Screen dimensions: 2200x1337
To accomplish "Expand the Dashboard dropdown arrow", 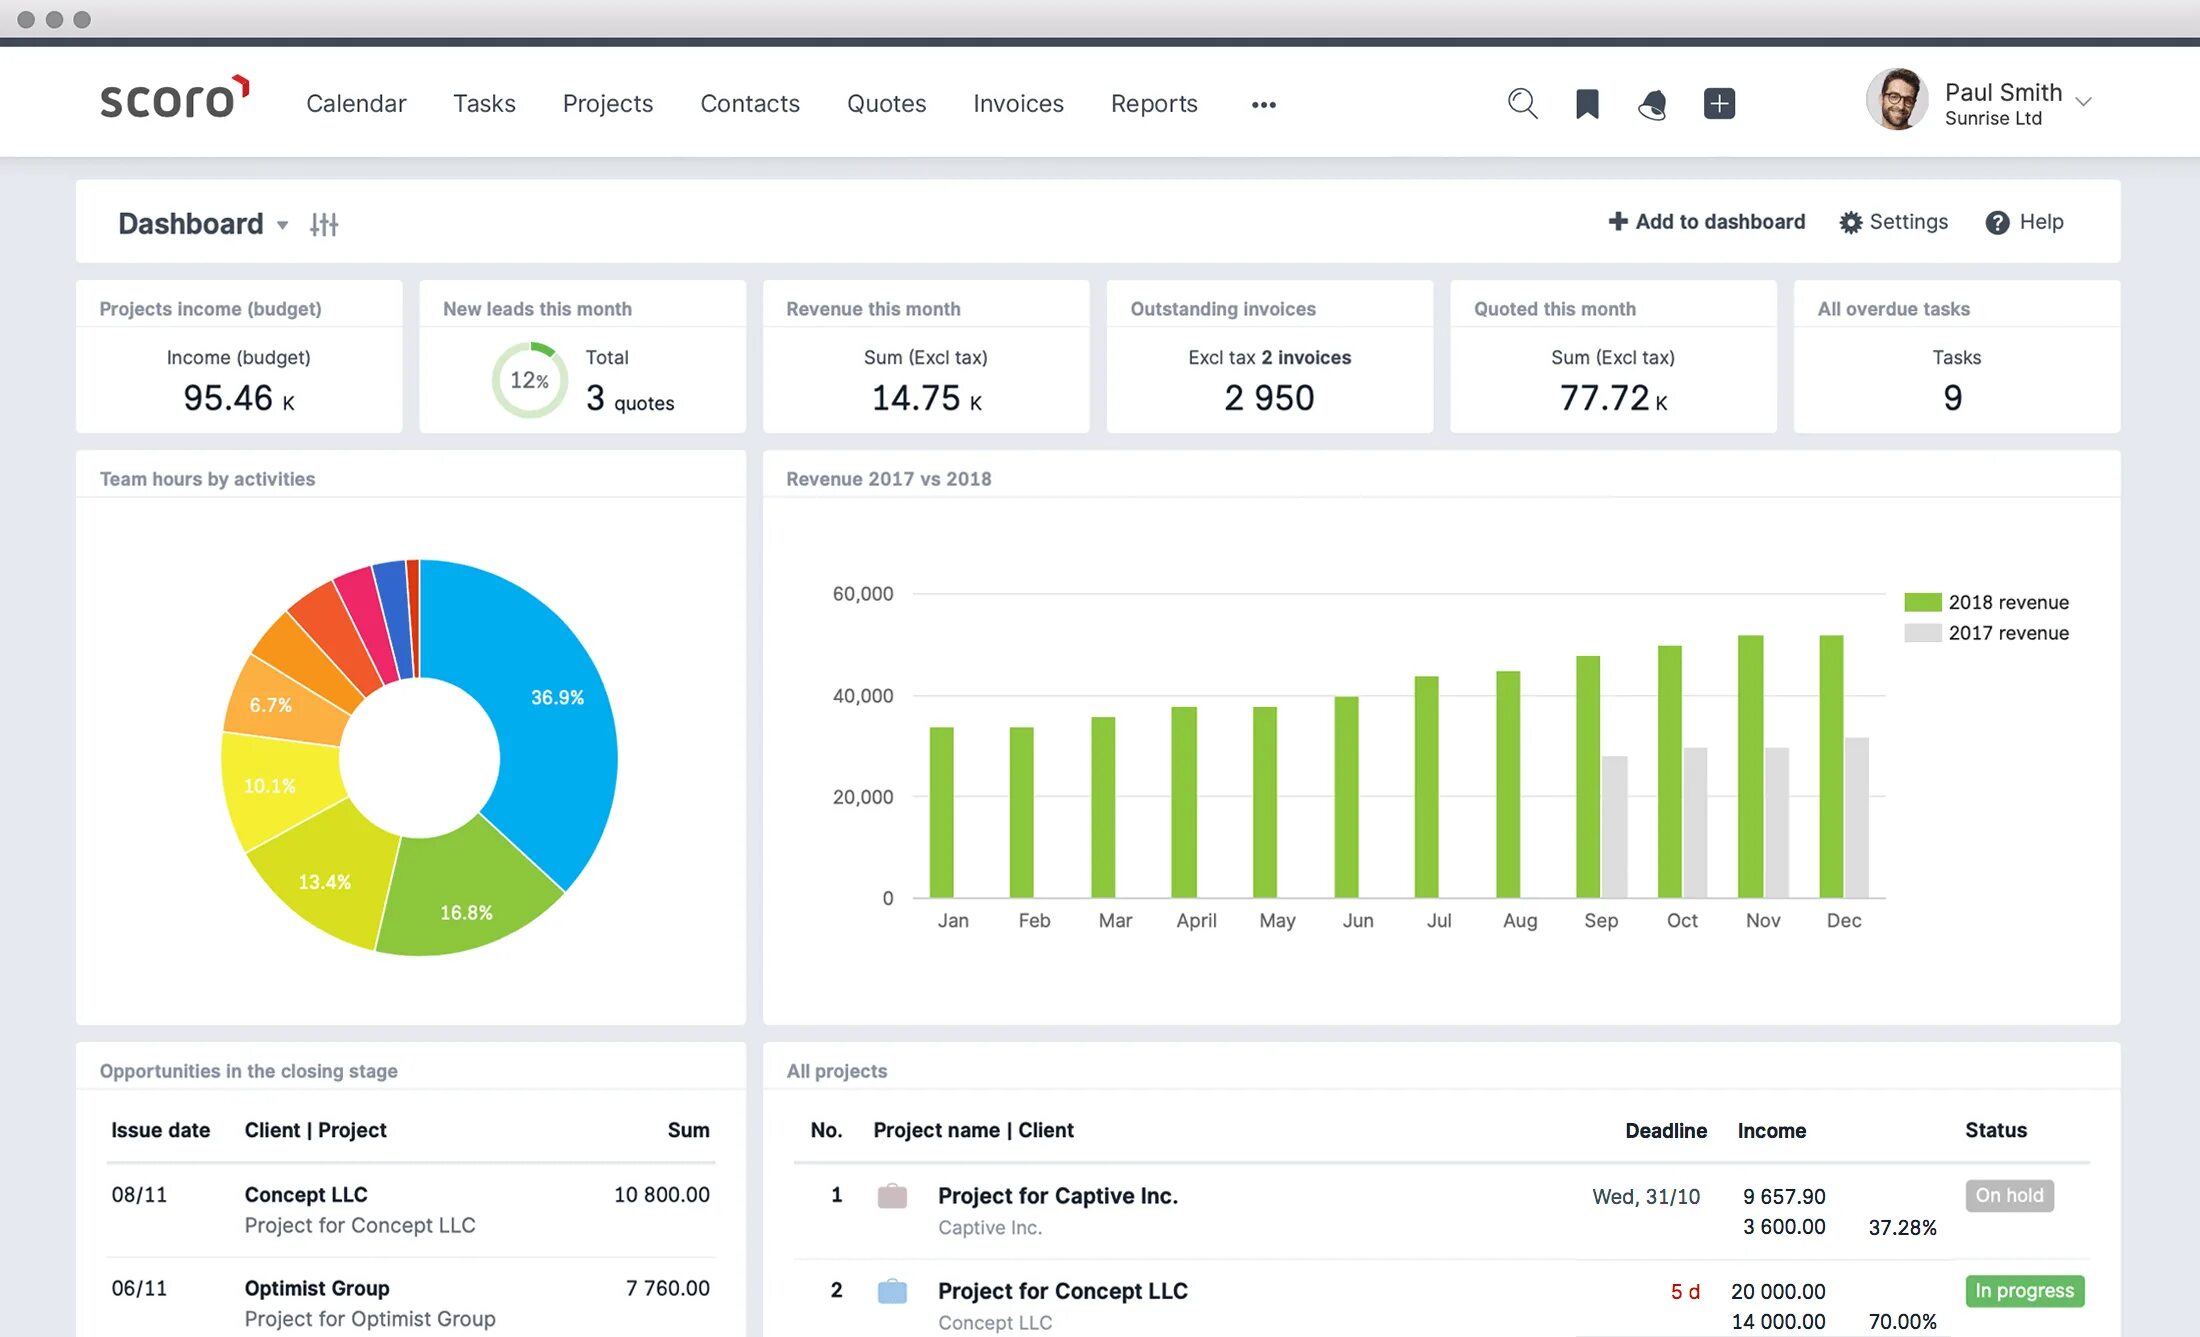I will click(280, 225).
